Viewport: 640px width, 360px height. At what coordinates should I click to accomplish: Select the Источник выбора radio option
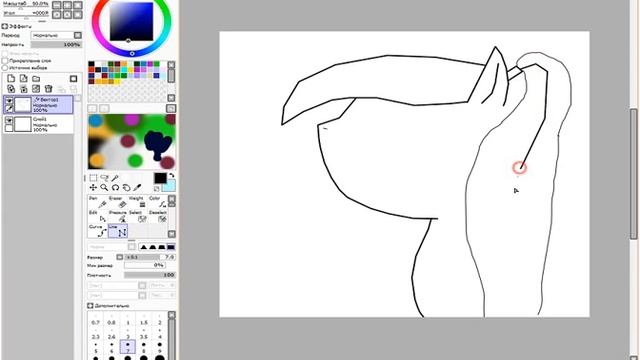(x=5, y=67)
